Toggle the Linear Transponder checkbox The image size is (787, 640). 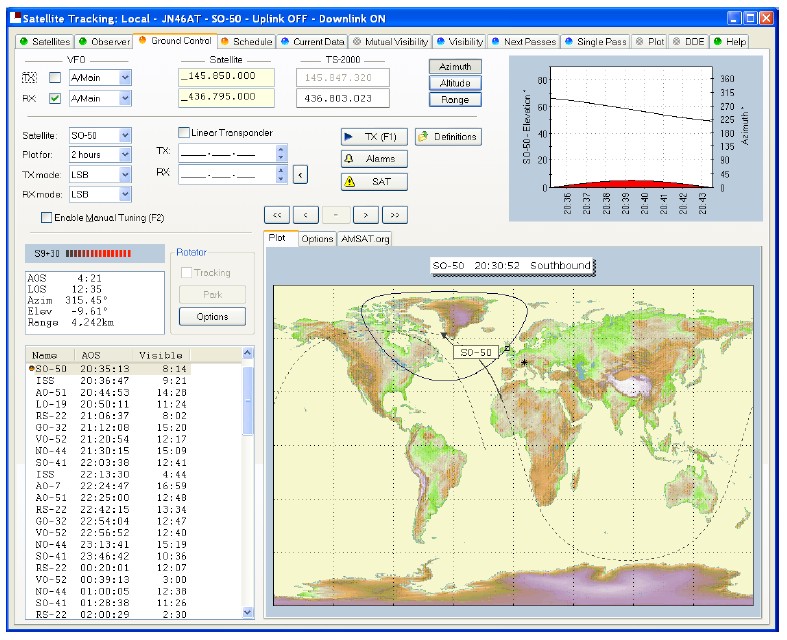184,133
